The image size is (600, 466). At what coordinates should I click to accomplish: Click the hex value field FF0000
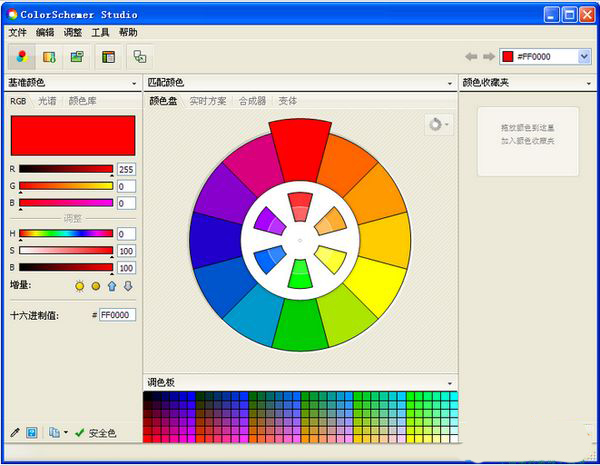pos(117,315)
